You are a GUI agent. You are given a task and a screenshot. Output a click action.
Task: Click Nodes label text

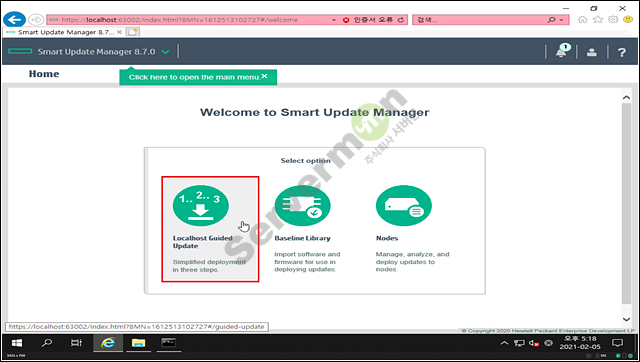click(x=387, y=238)
